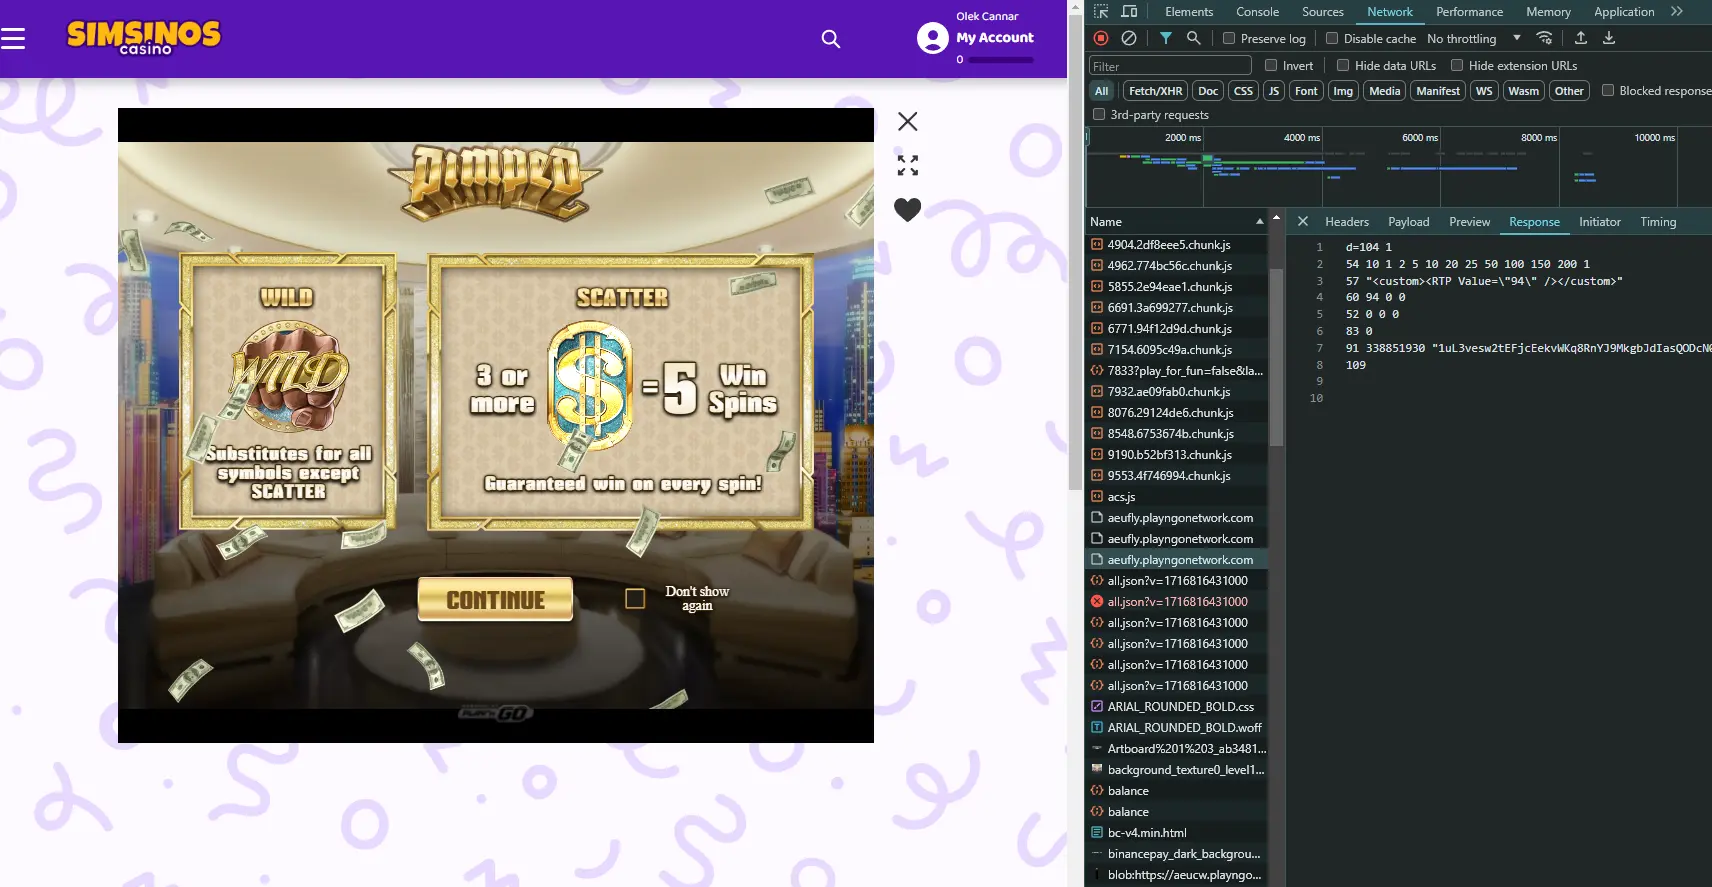Viewport: 1712px width, 887px height.
Task: Stop recording the network log
Action: click(x=1101, y=38)
